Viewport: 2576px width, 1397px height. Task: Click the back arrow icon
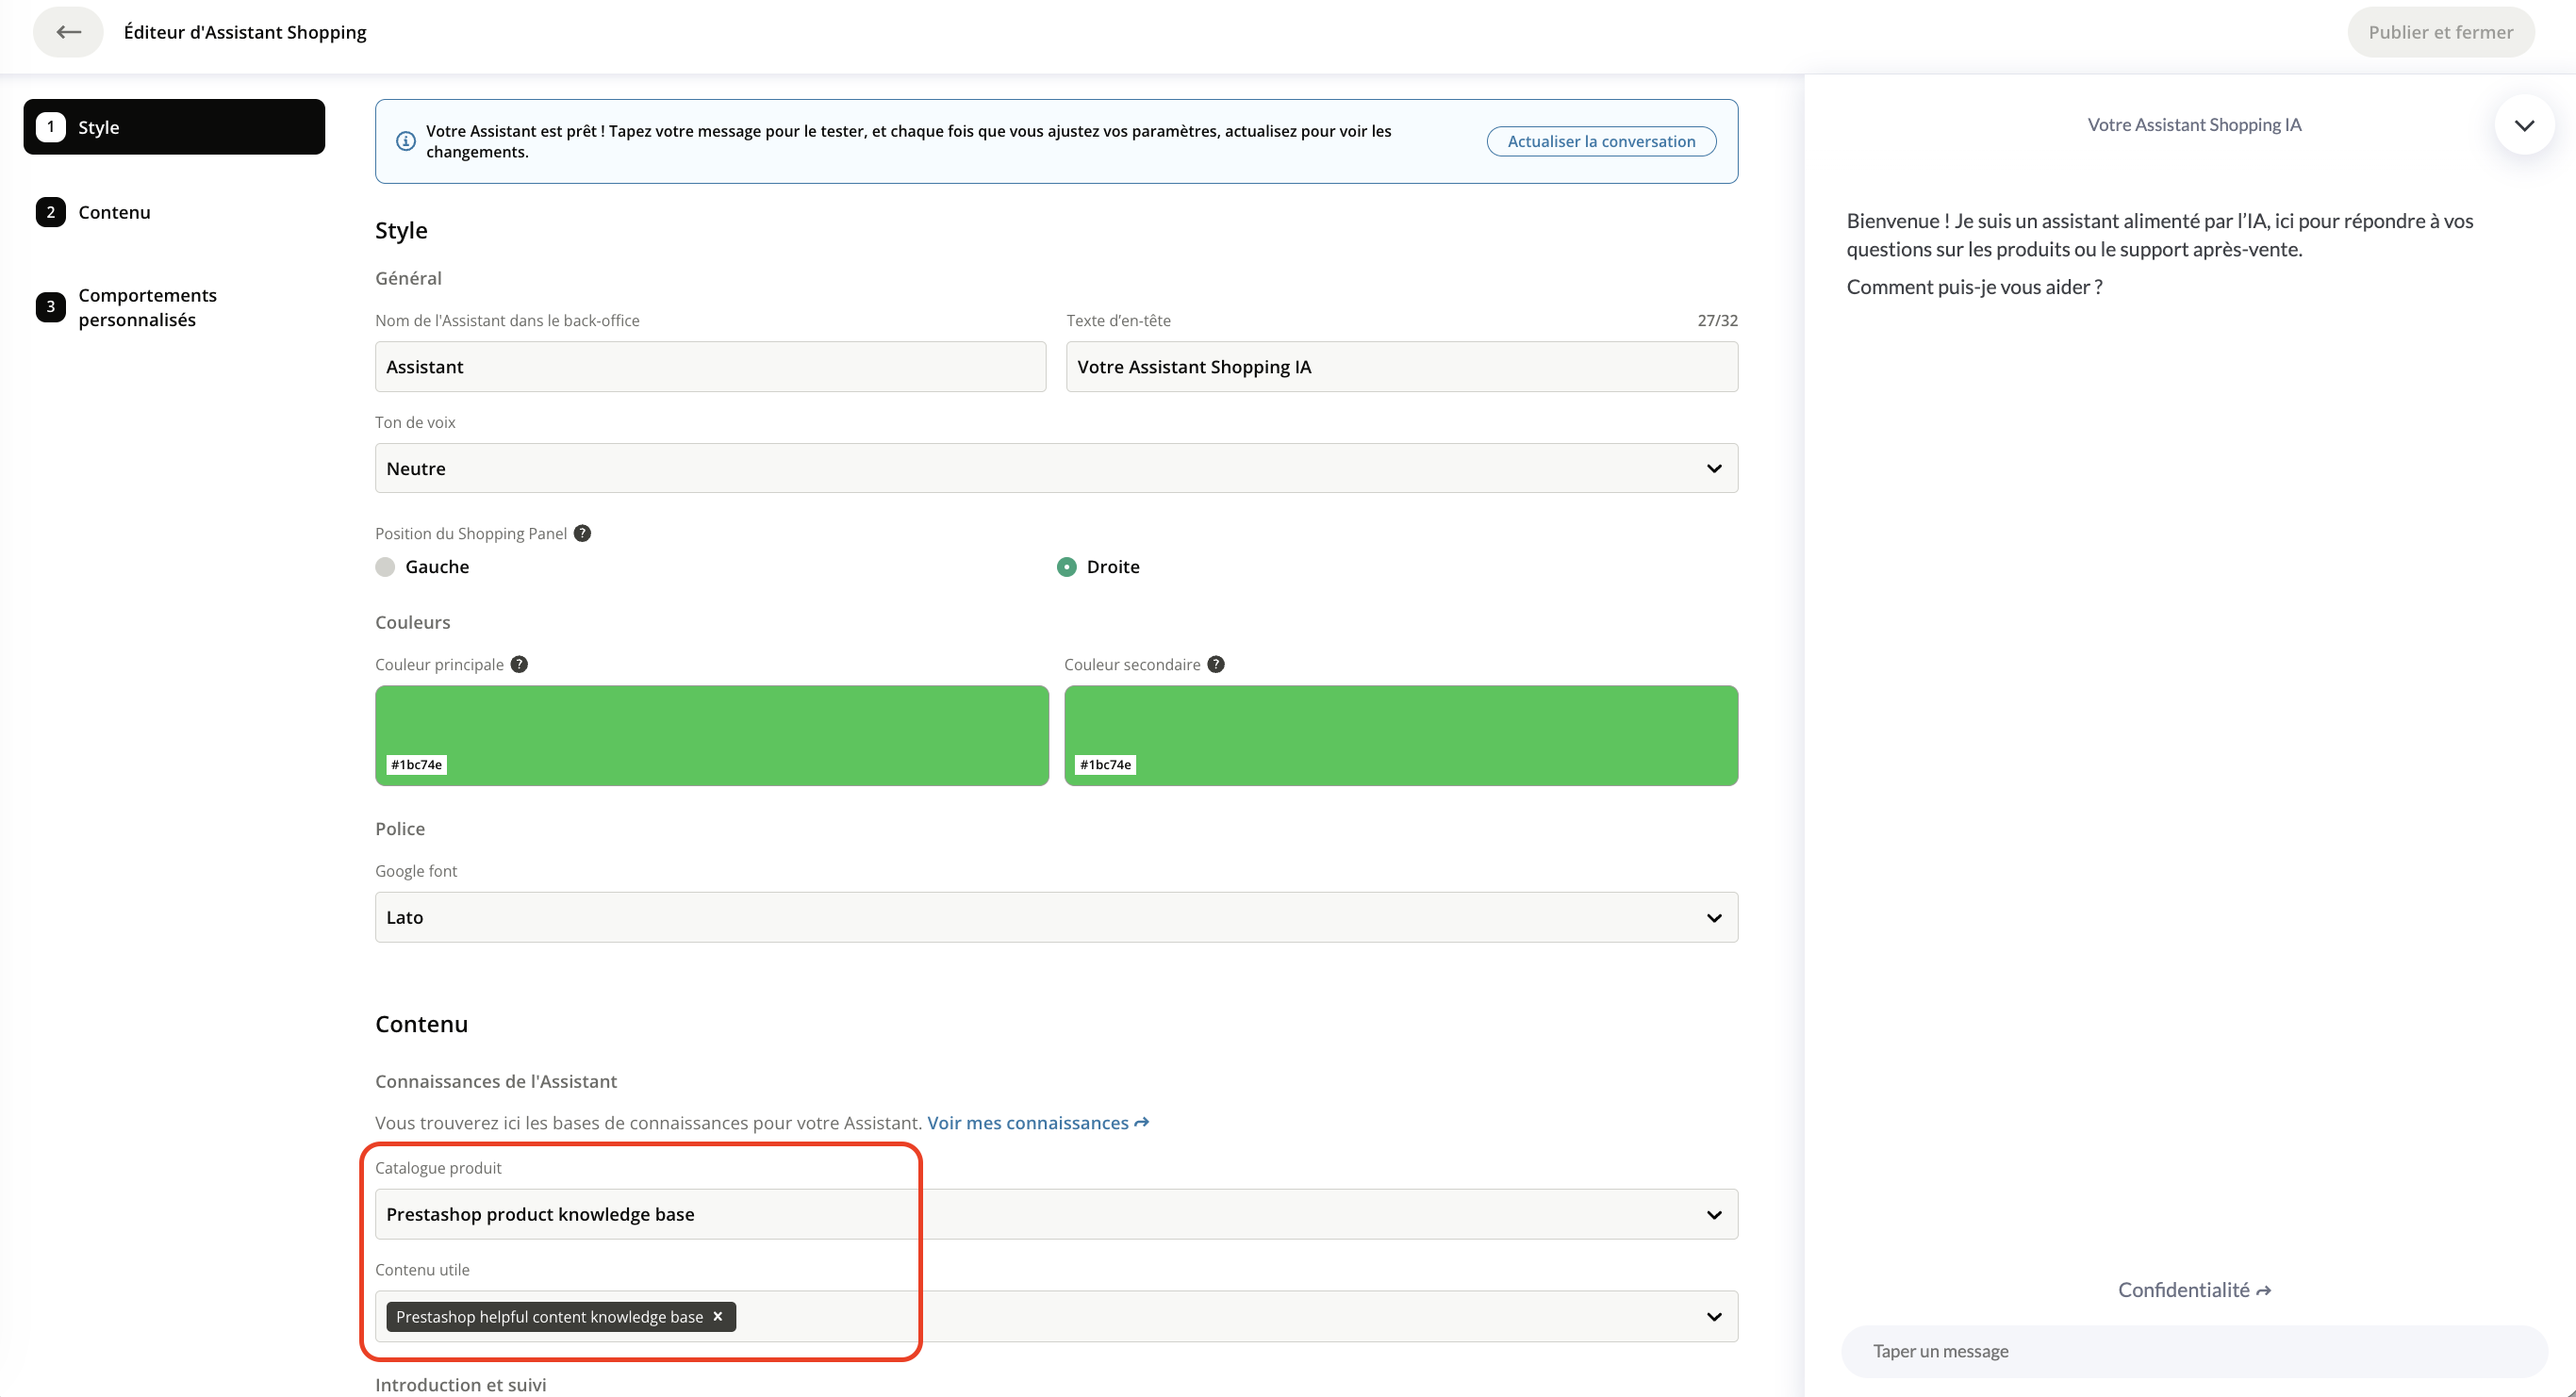68,32
